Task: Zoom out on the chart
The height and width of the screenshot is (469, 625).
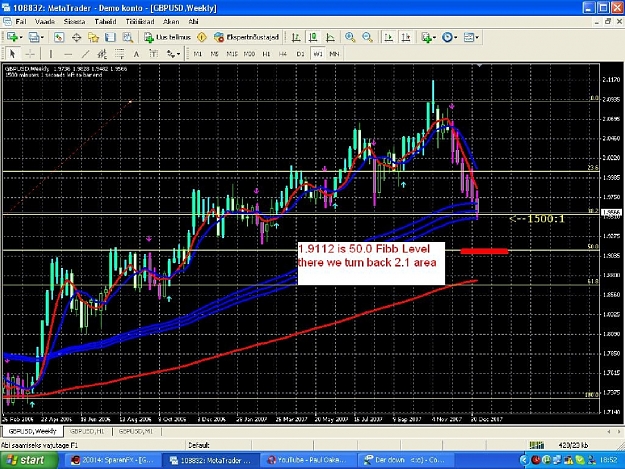Action: tap(367, 37)
